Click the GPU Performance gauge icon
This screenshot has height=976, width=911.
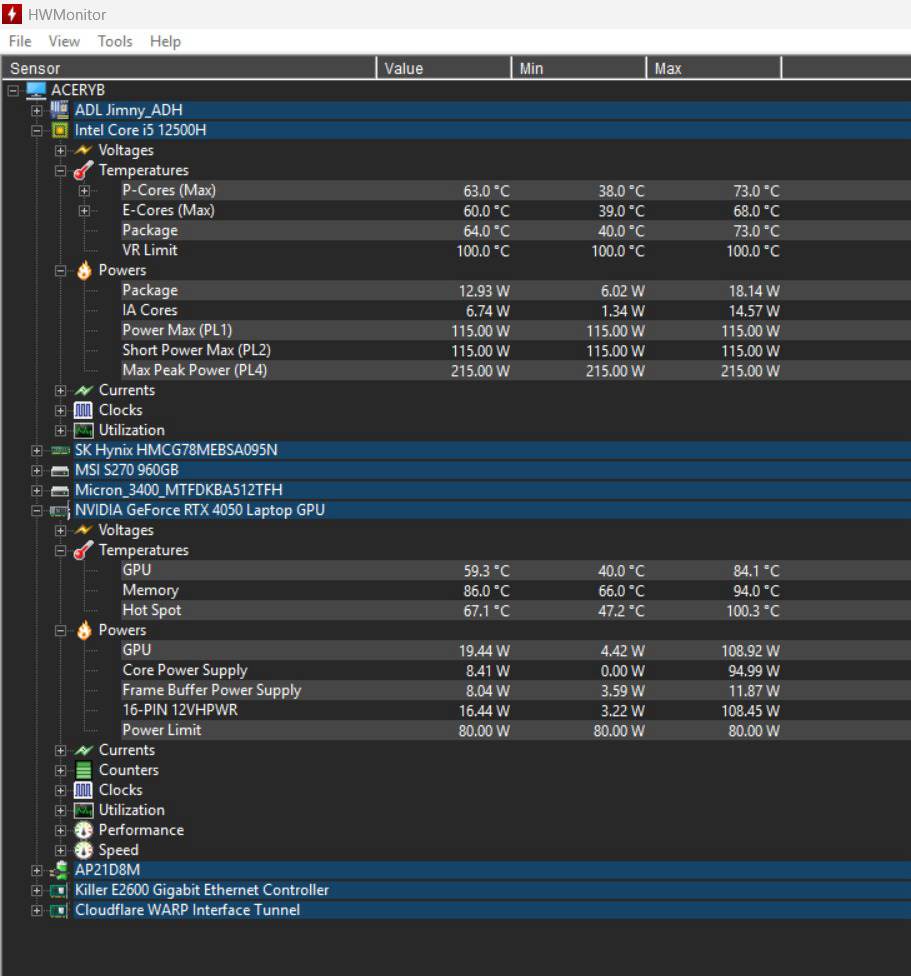point(83,830)
